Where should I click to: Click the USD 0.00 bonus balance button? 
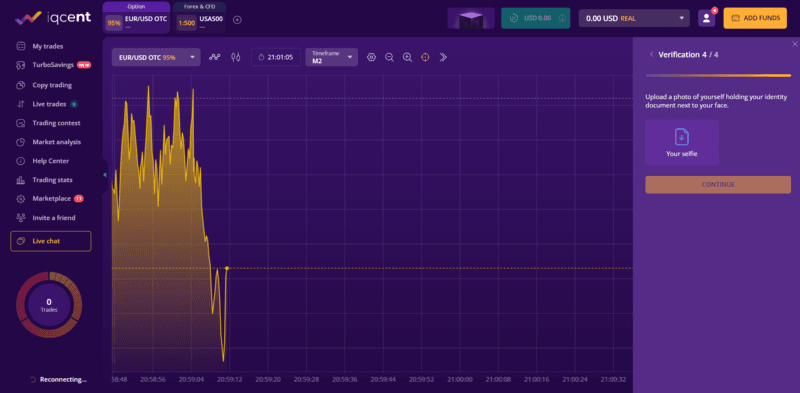[536, 18]
